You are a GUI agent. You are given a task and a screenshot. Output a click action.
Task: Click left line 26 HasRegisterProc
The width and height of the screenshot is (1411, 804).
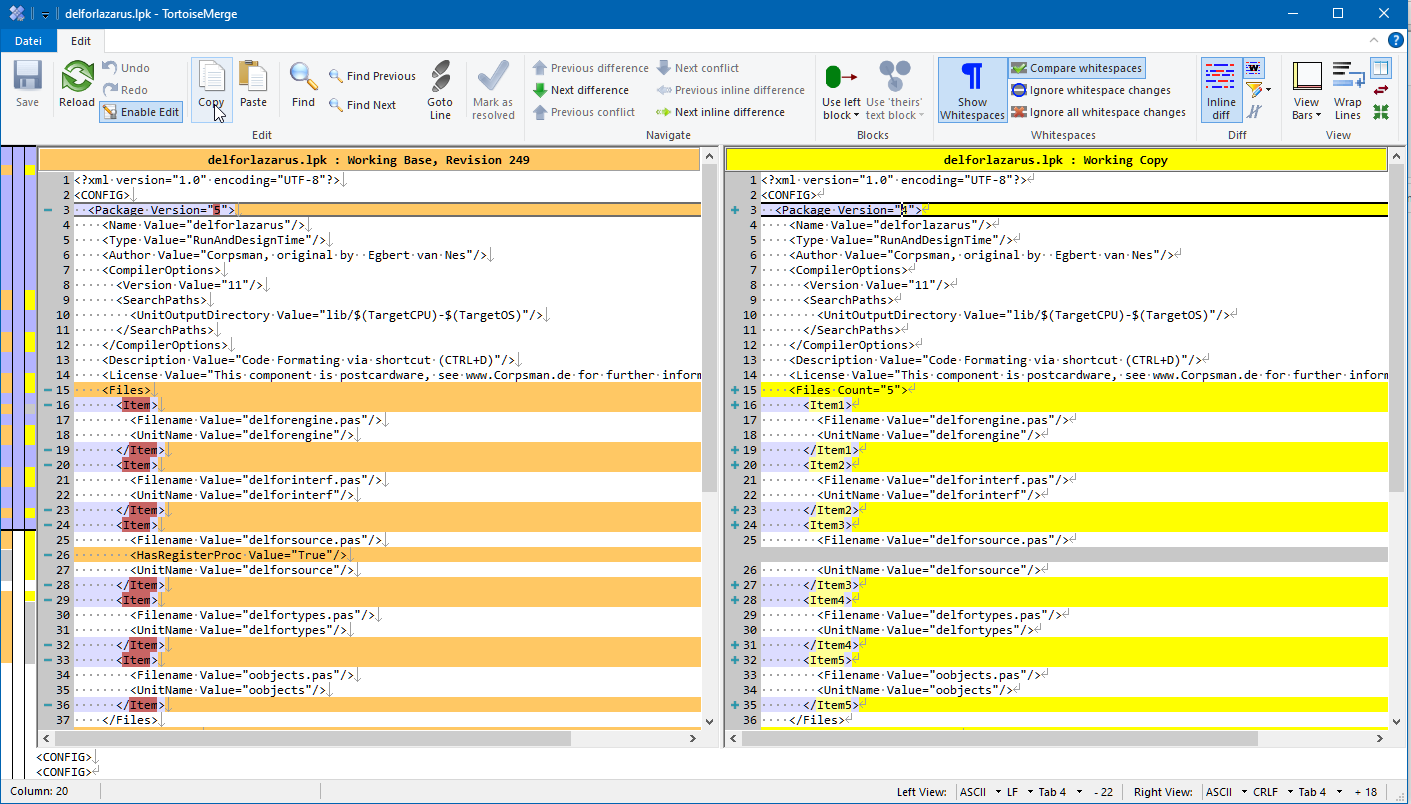387,555
